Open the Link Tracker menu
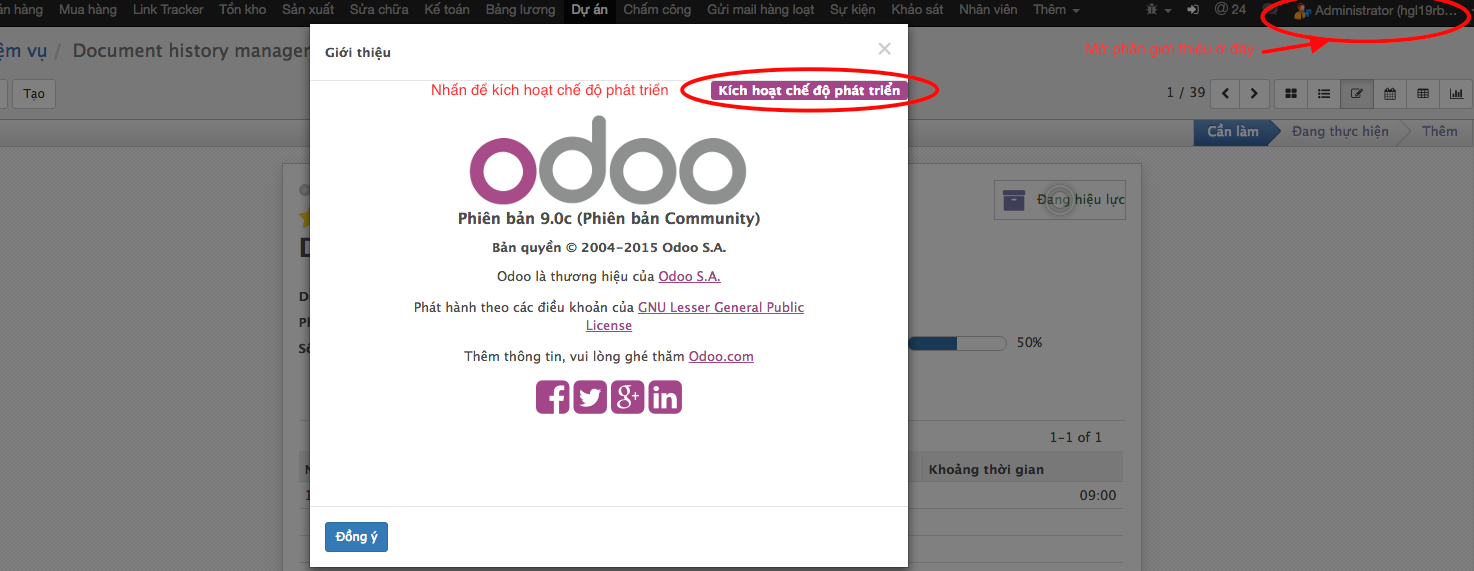 (x=168, y=10)
